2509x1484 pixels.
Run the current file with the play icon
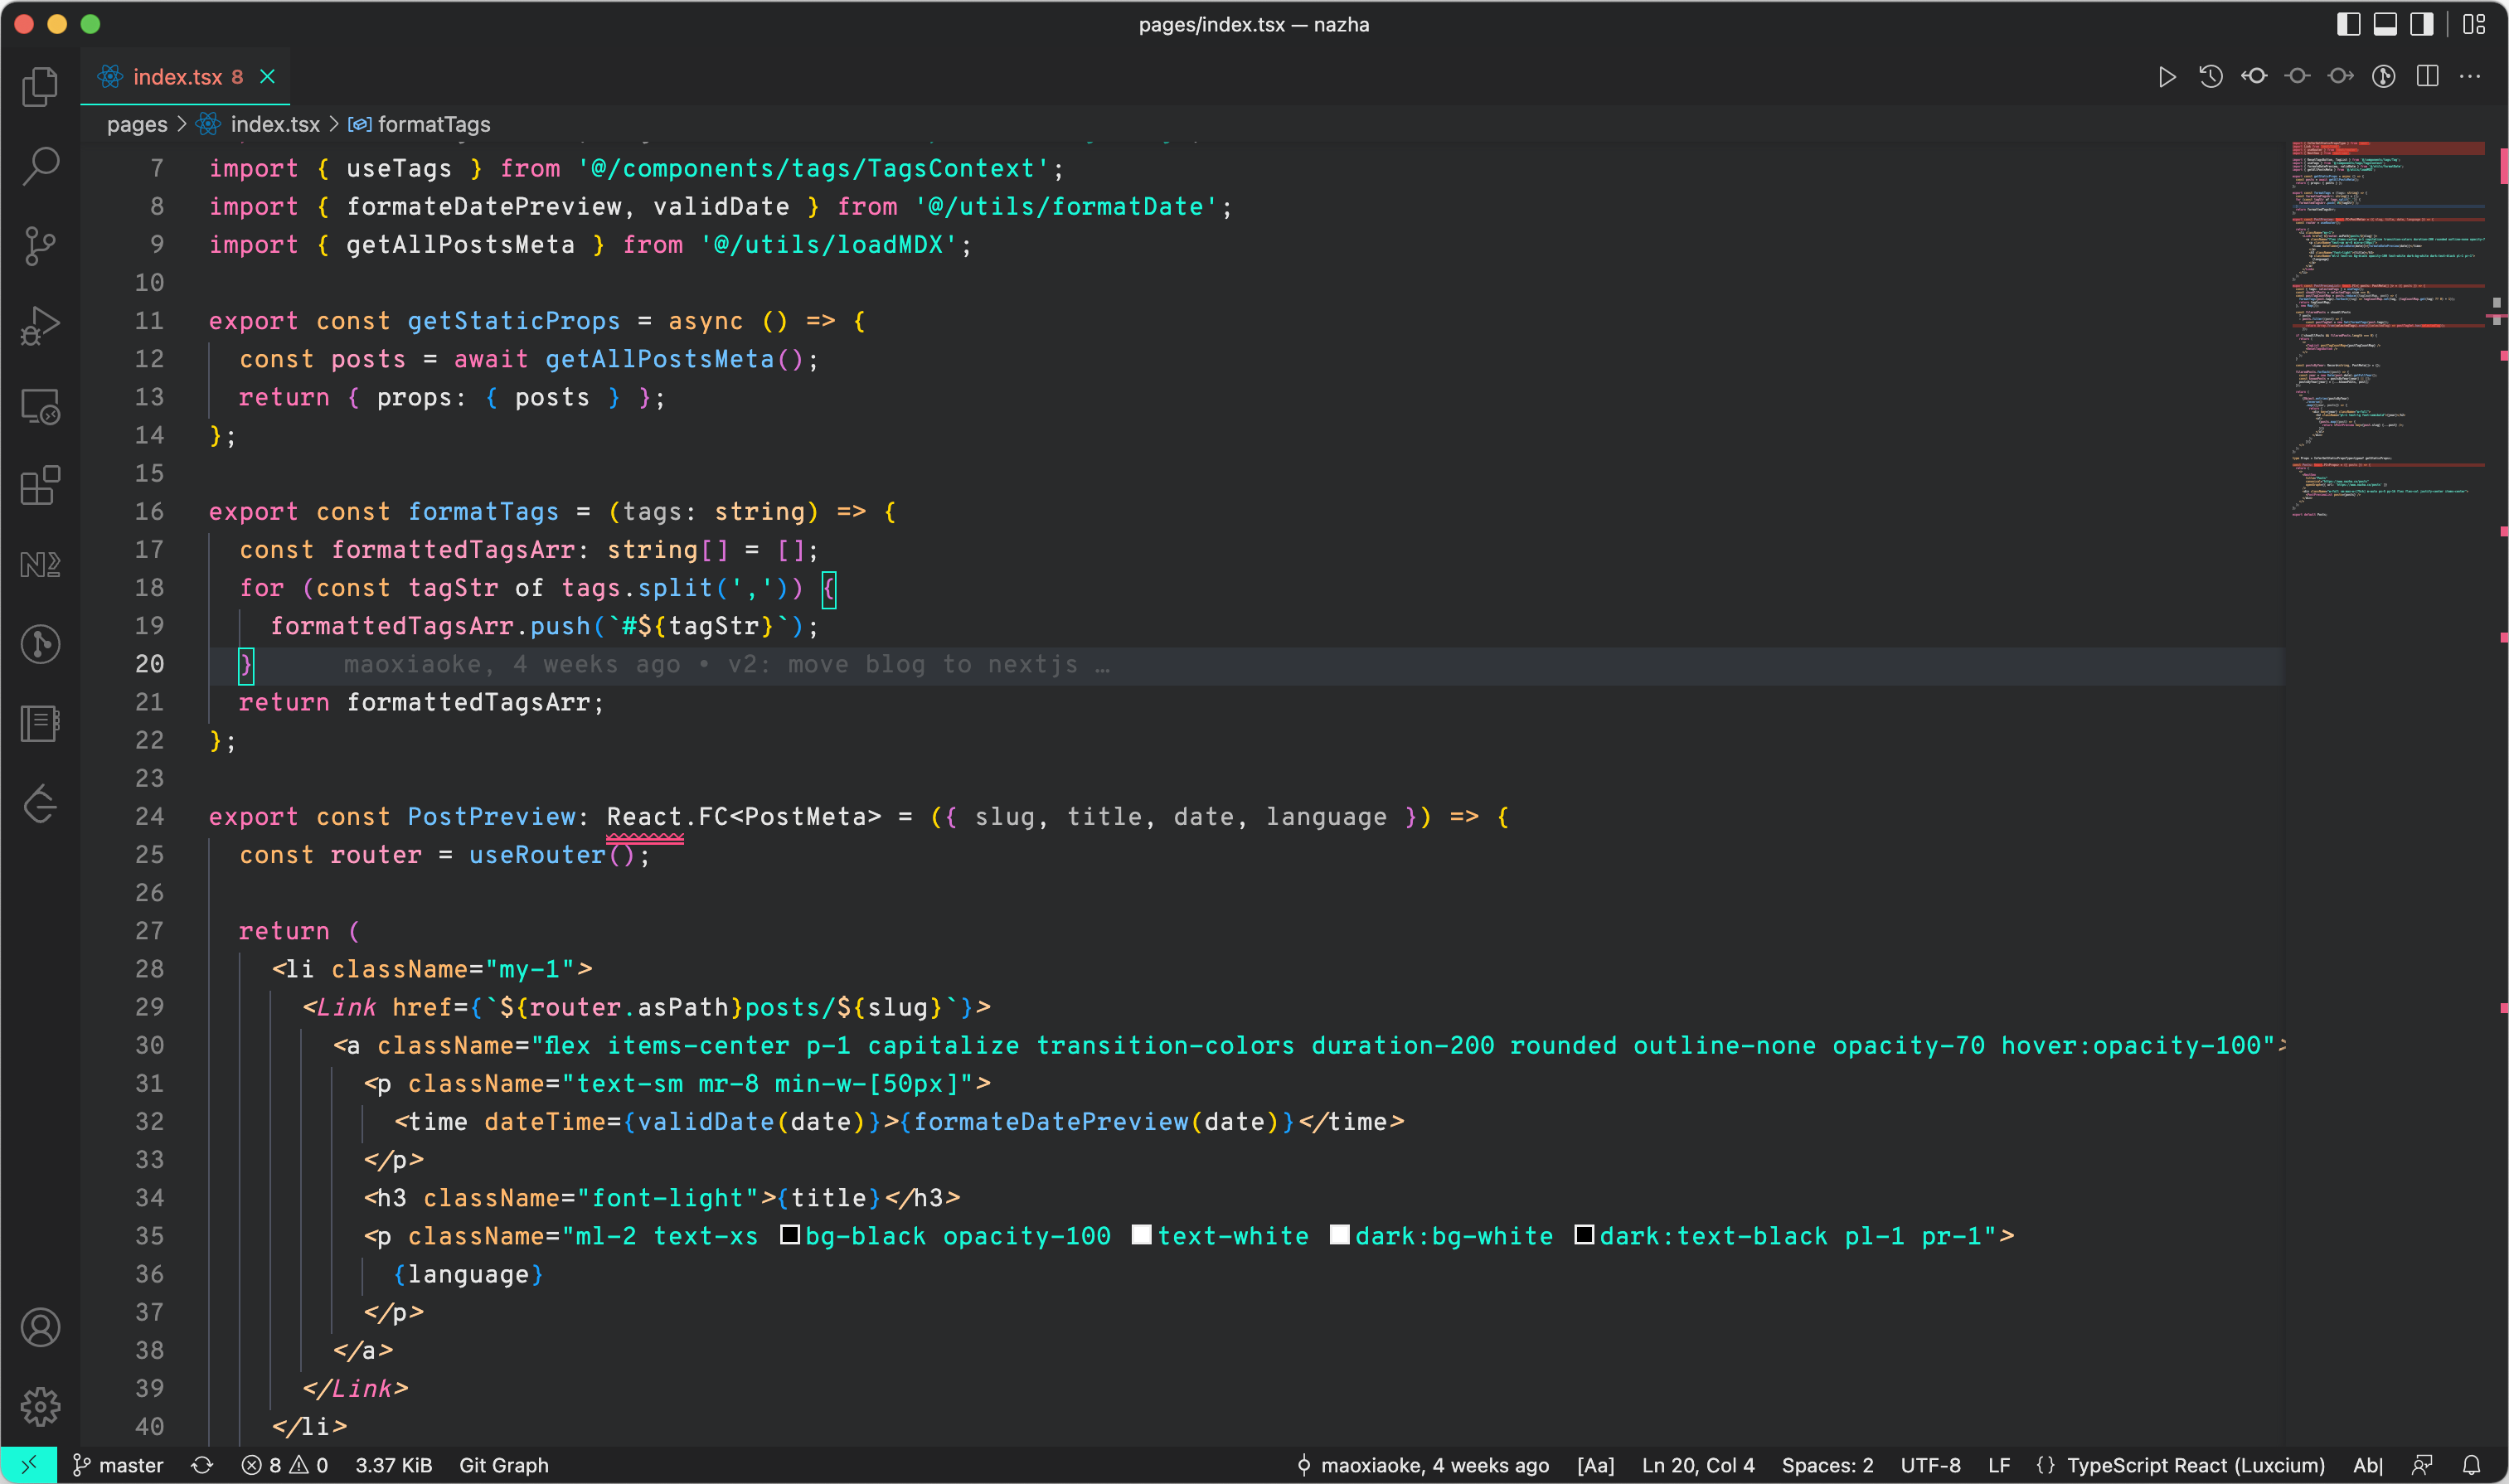(x=2167, y=76)
